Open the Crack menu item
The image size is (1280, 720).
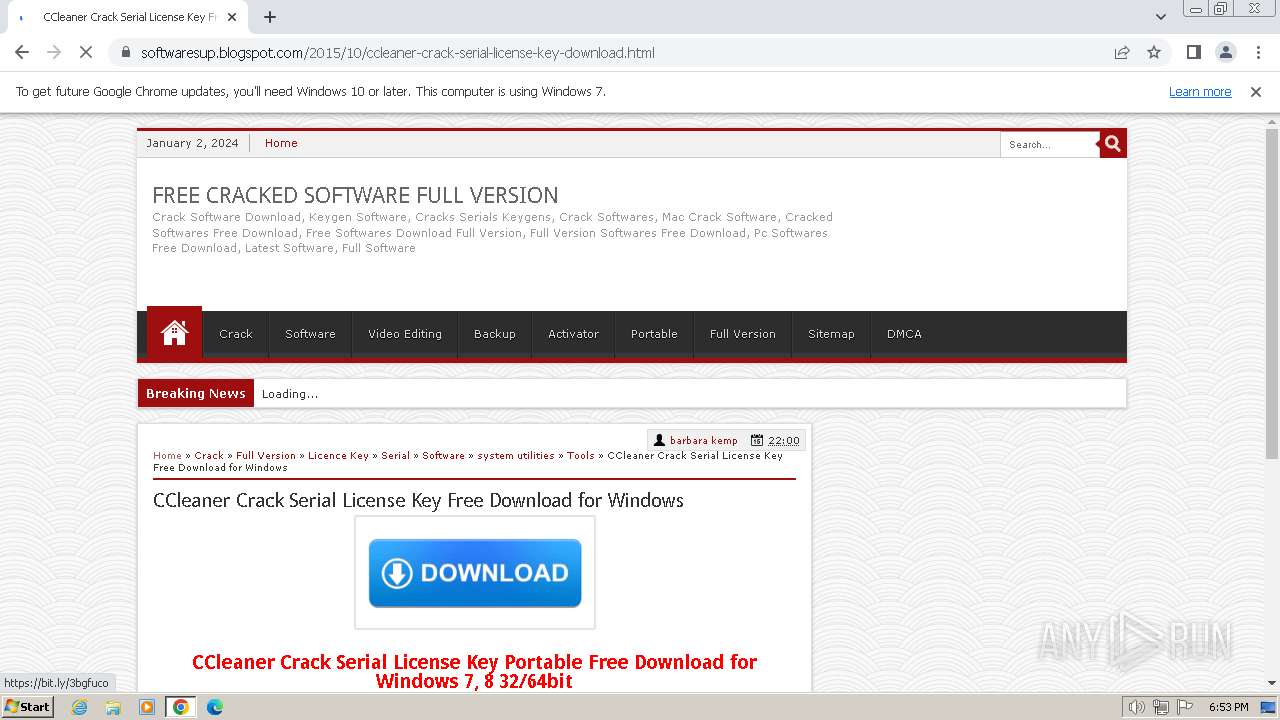click(x=236, y=334)
